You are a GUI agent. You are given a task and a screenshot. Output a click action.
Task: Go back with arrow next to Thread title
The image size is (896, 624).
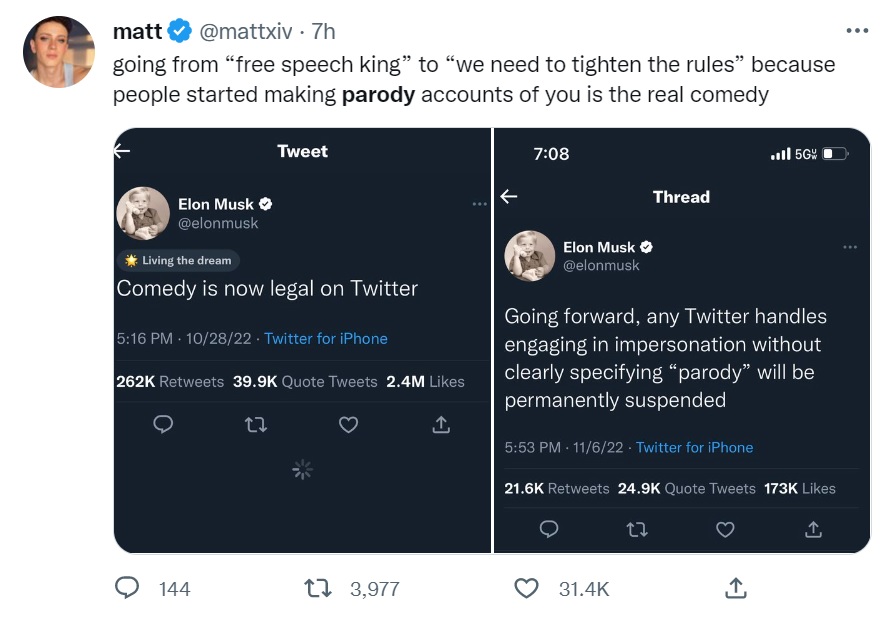click(x=509, y=197)
